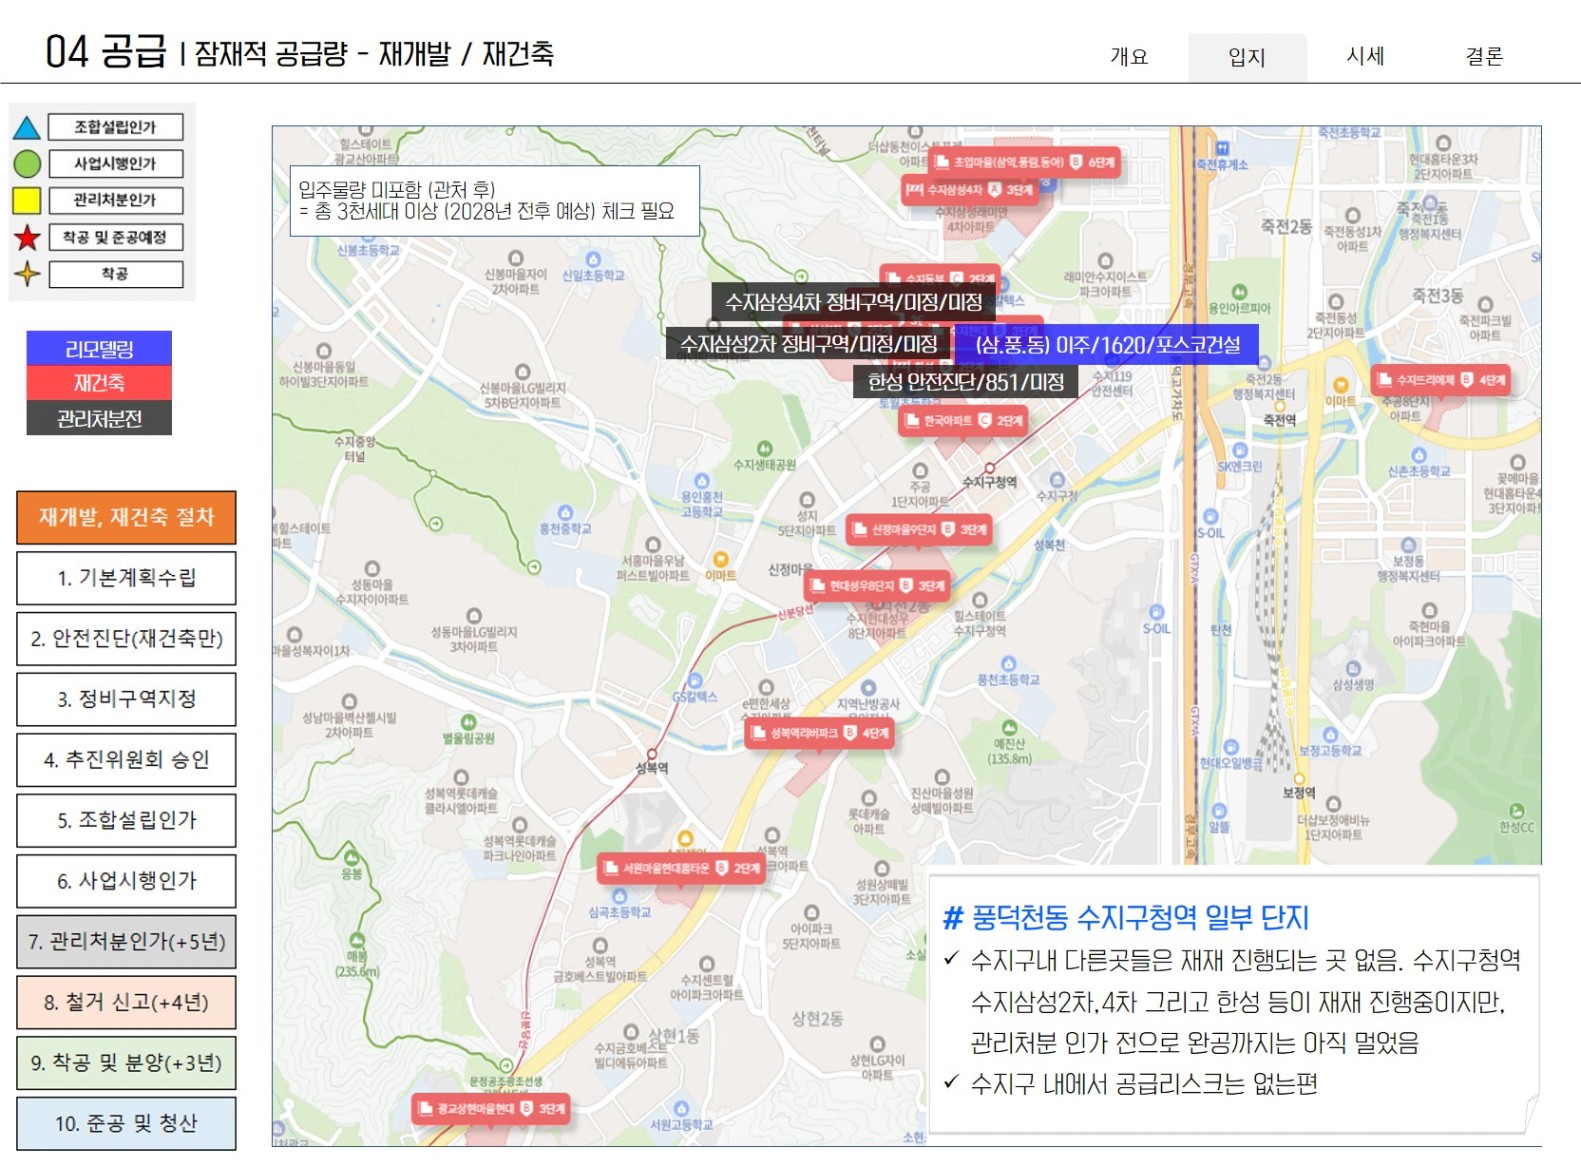1581x1167 pixels.
Task: Click the red 재건축 color box
Action: (x=99, y=383)
